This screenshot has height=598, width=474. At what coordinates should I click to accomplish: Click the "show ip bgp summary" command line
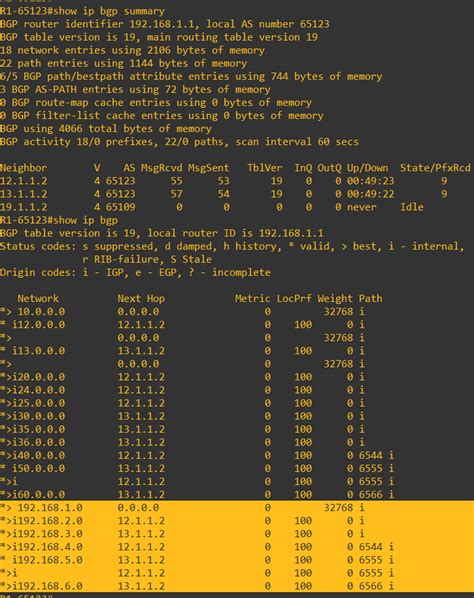coord(82,11)
